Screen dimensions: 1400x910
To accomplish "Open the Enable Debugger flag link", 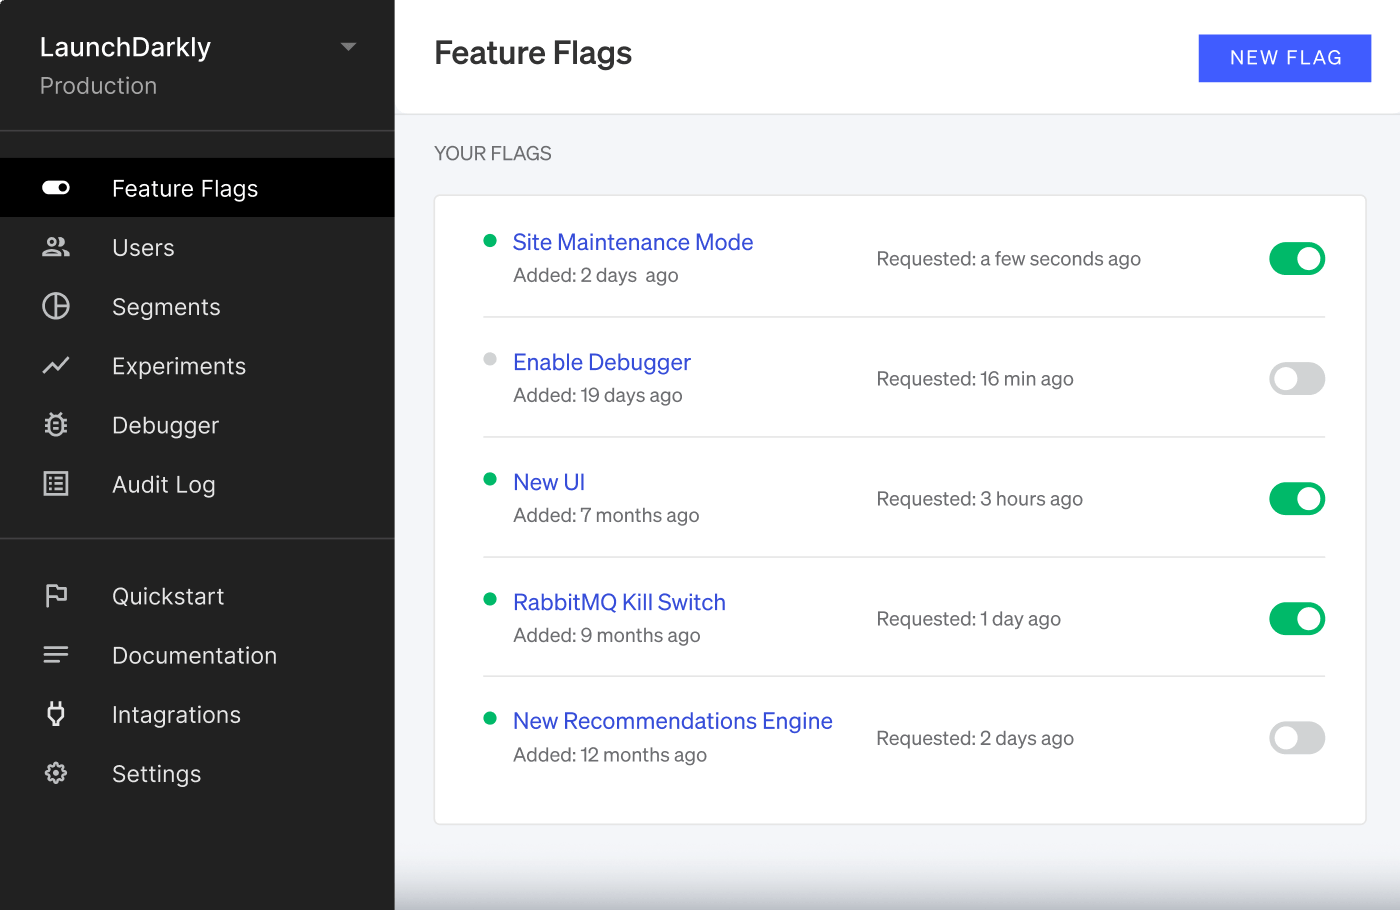I will point(602,362).
